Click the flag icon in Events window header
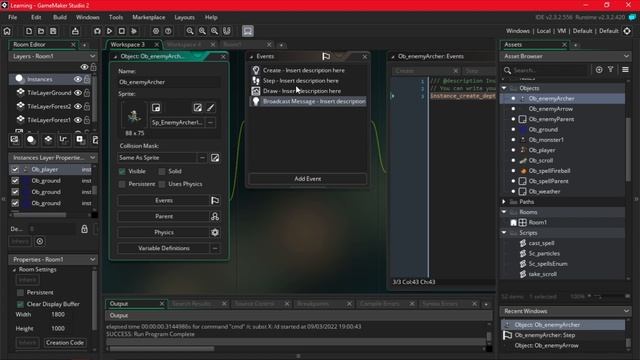Screen dimensions: 640x360 coord(326,56)
